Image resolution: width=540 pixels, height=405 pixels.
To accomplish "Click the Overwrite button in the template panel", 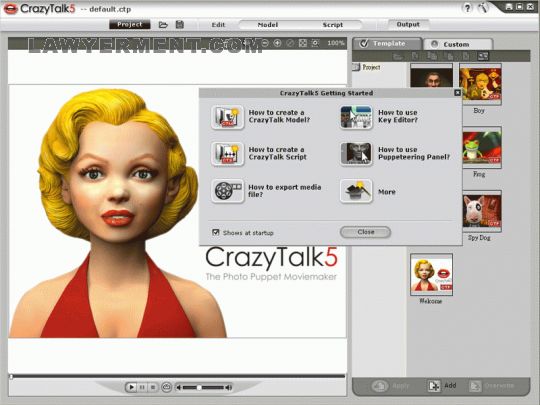I will [492, 386].
